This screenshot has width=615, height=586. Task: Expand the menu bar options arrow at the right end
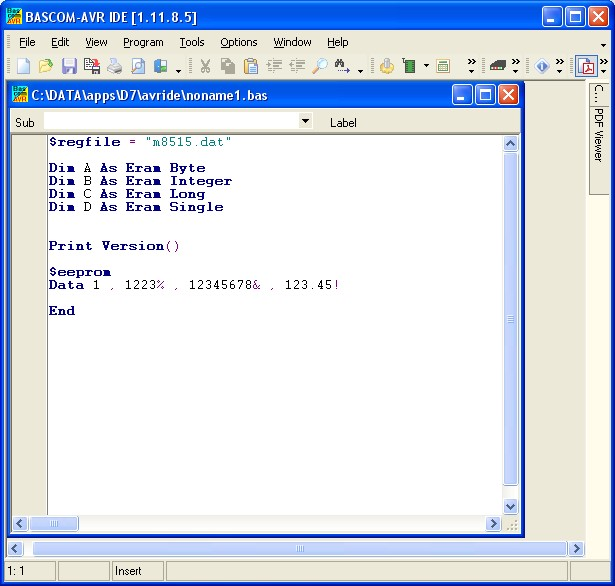pos(603,45)
